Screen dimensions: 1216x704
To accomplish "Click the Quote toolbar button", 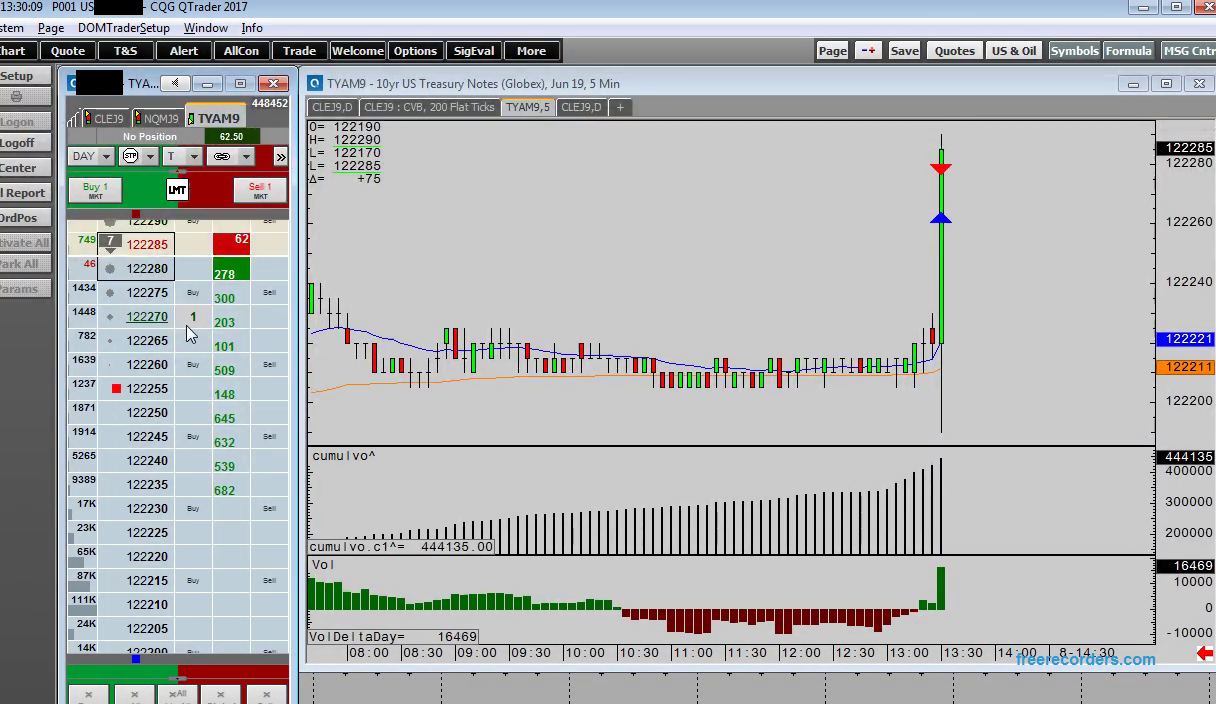I will click(68, 51).
